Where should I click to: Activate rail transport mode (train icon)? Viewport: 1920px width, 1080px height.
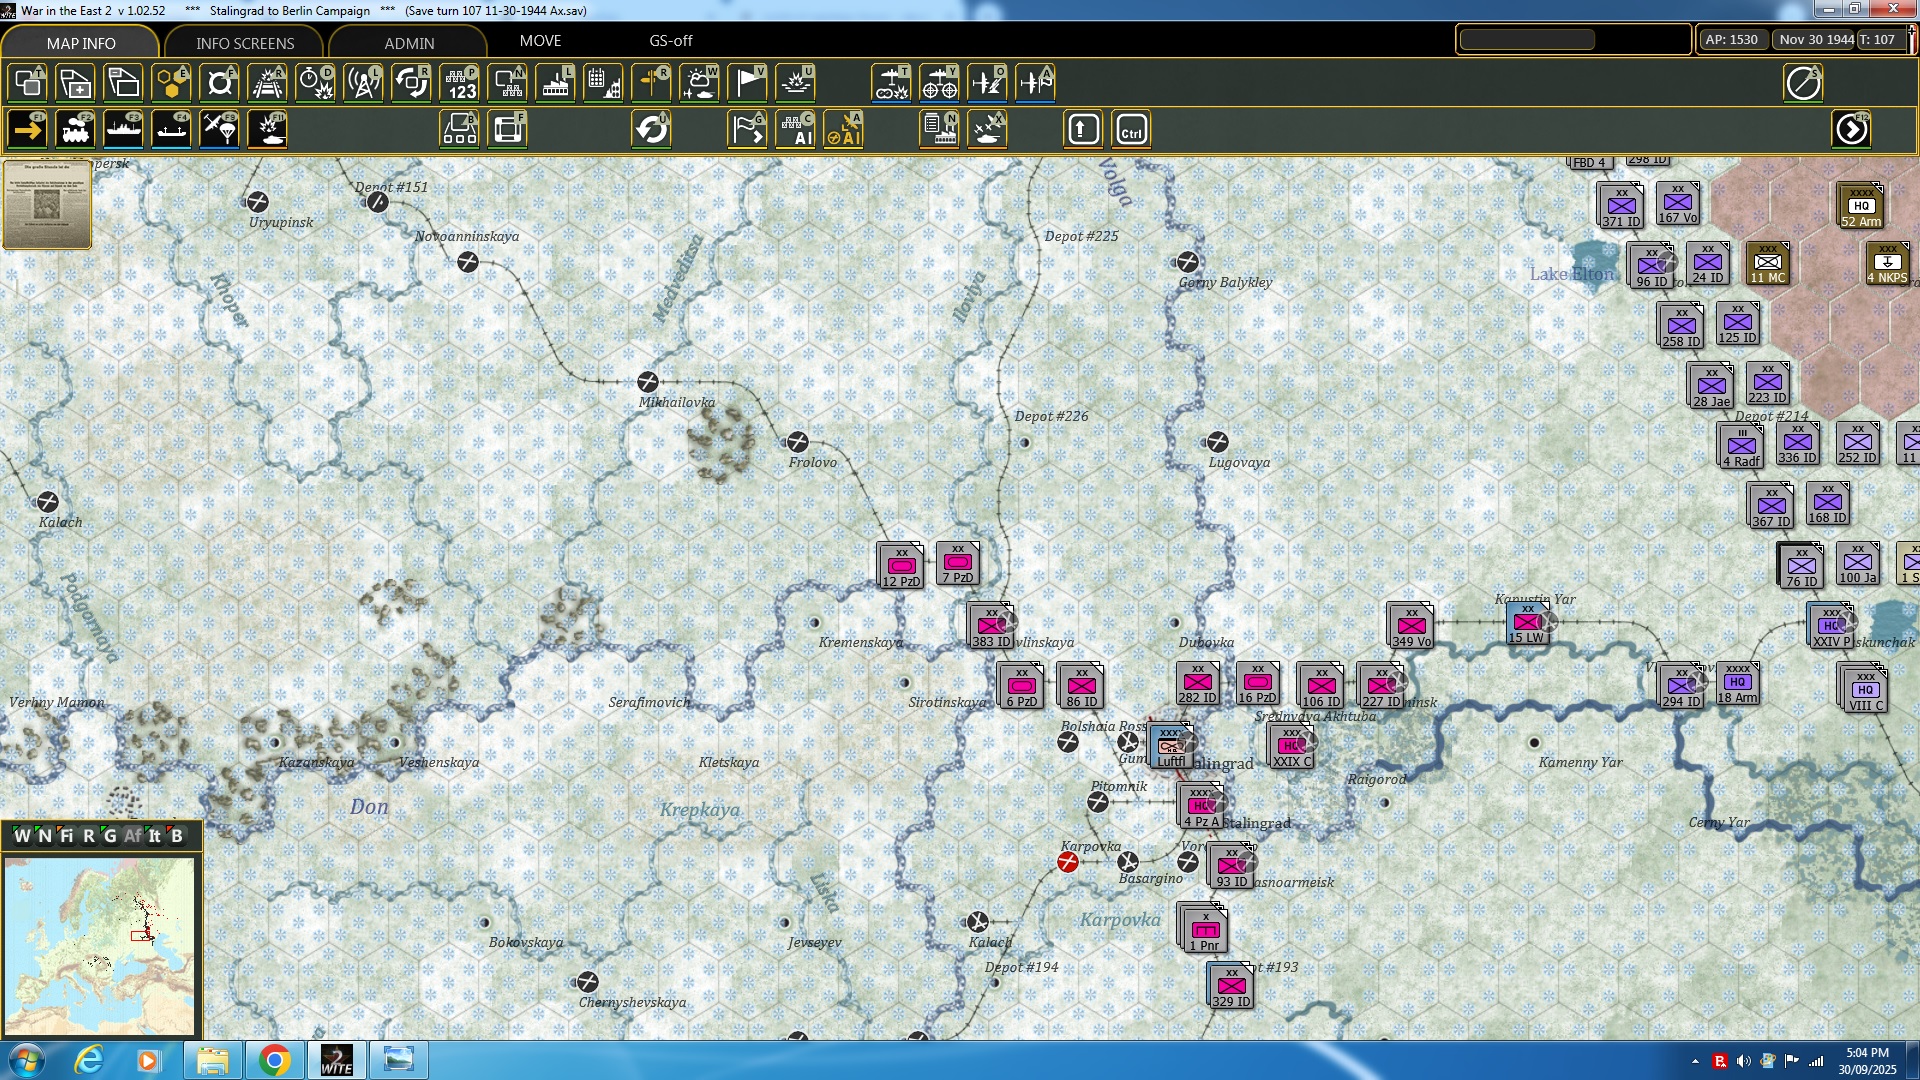tap(75, 129)
